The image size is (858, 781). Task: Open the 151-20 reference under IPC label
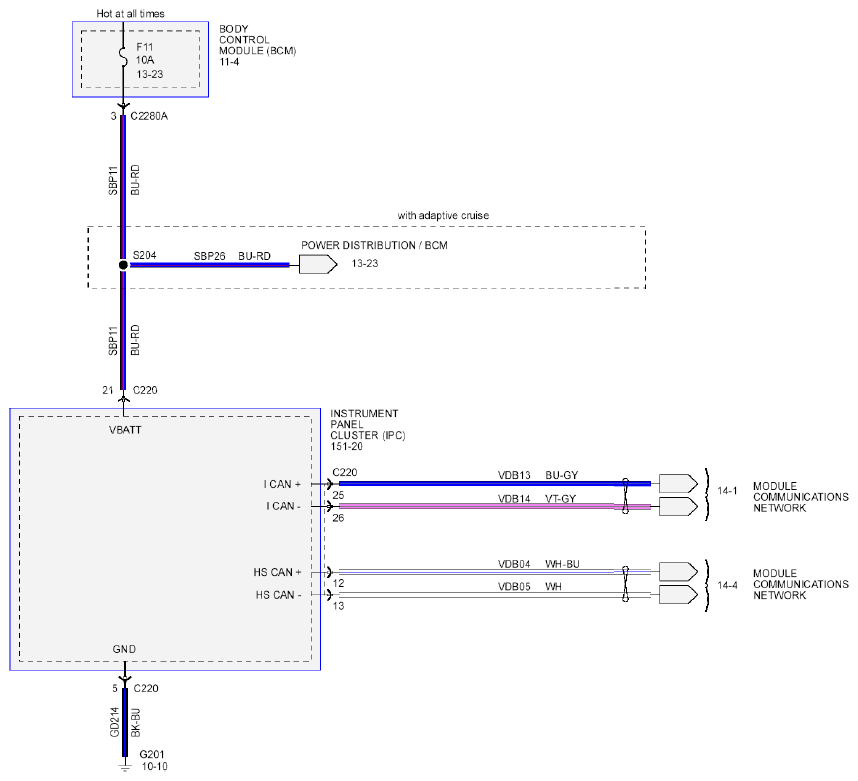point(346,446)
